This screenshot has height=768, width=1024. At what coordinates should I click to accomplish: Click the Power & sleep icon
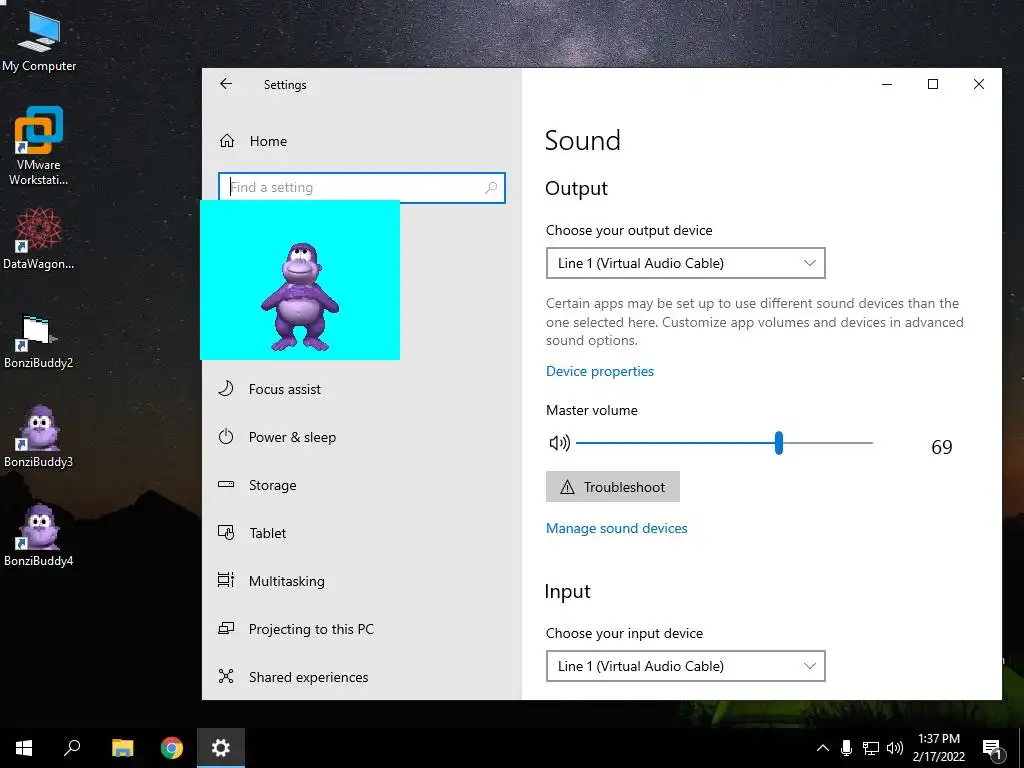226,436
